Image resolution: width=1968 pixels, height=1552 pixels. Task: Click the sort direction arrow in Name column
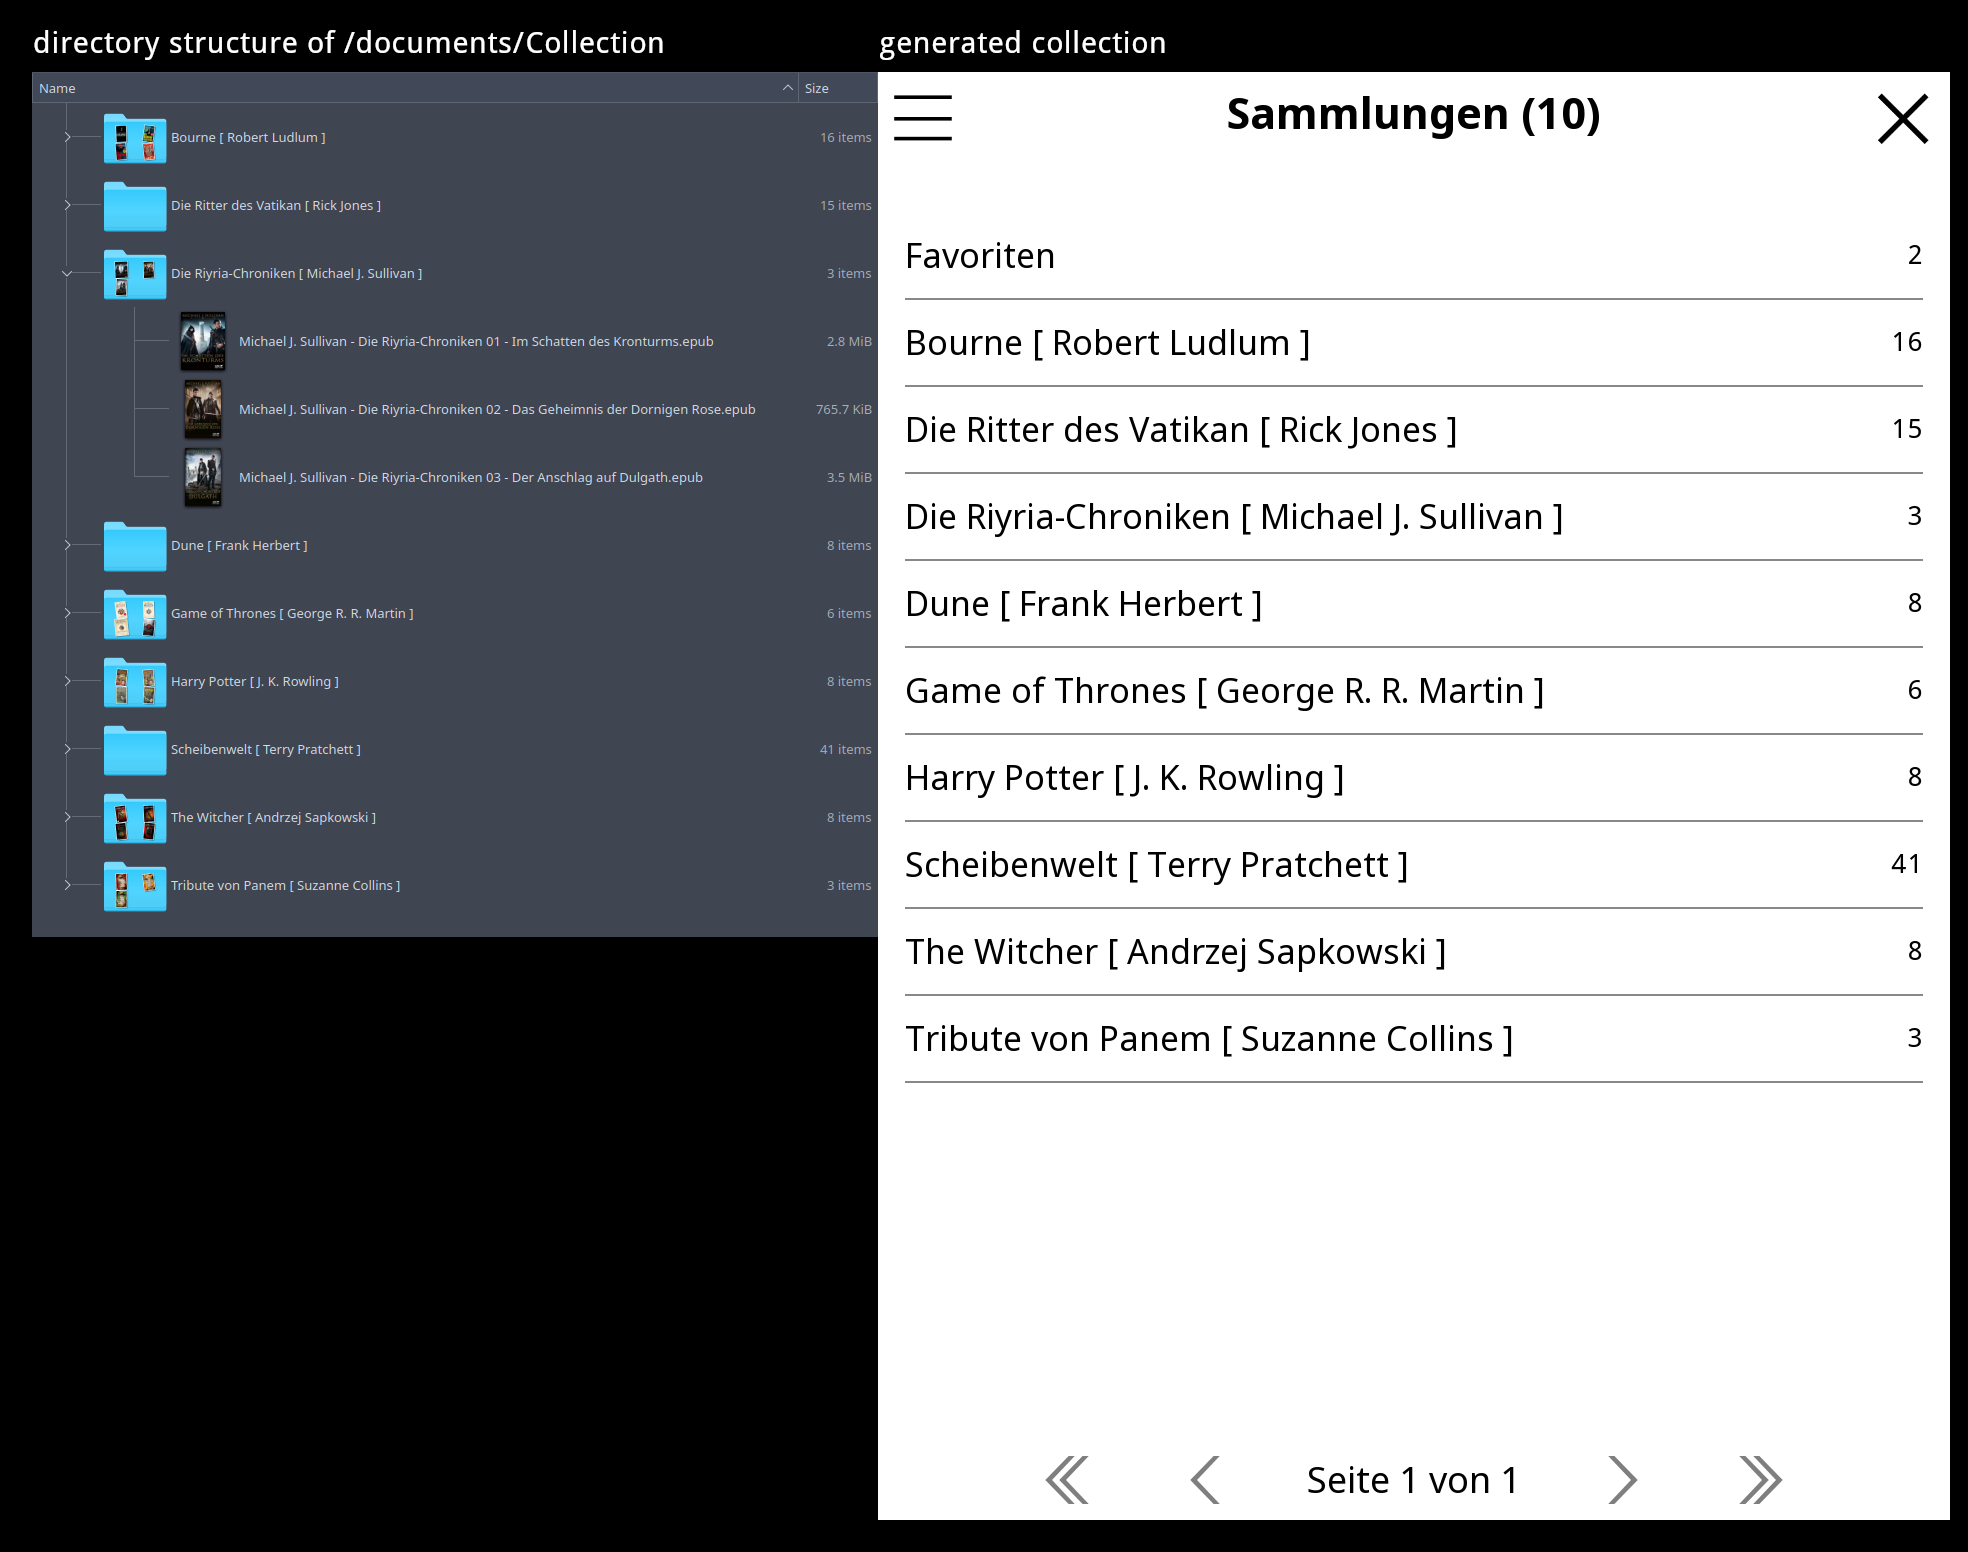pyautogui.click(x=787, y=88)
